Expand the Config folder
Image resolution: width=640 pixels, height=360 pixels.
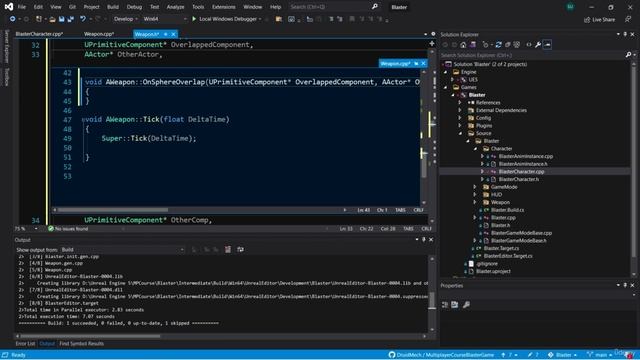[x=460, y=118]
